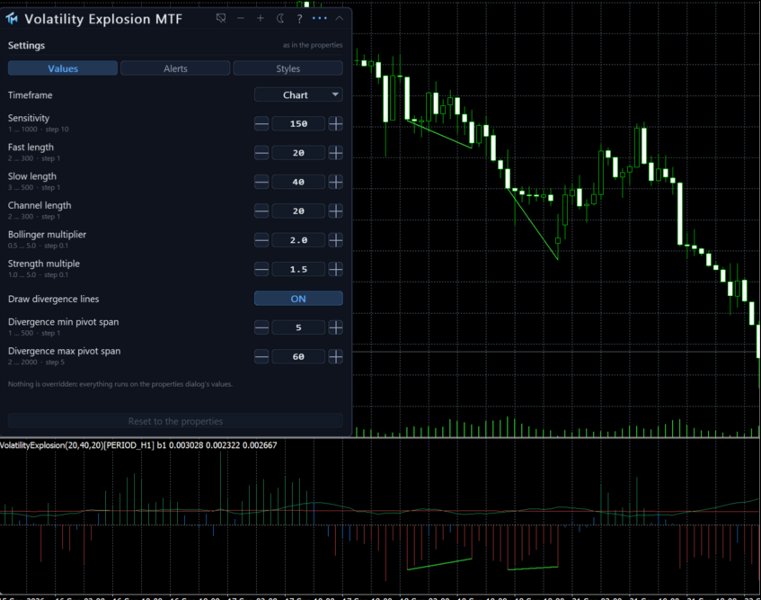Switch to the Alerts tab

pyautogui.click(x=175, y=68)
